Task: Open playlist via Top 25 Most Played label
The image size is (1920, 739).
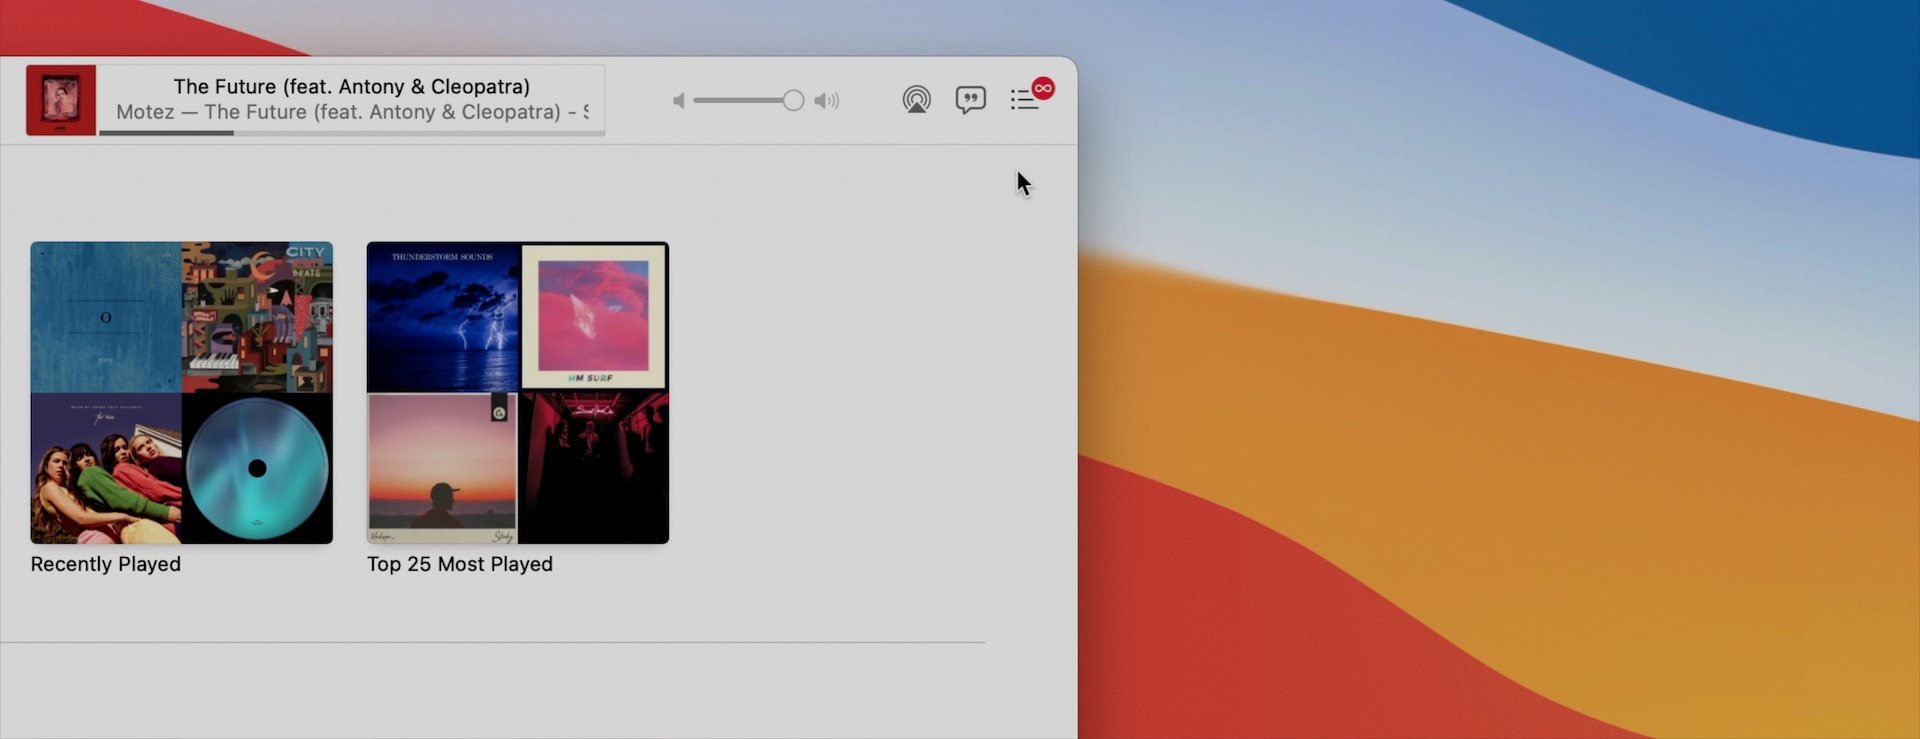Action: pyautogui.click(x=459, y=564)
